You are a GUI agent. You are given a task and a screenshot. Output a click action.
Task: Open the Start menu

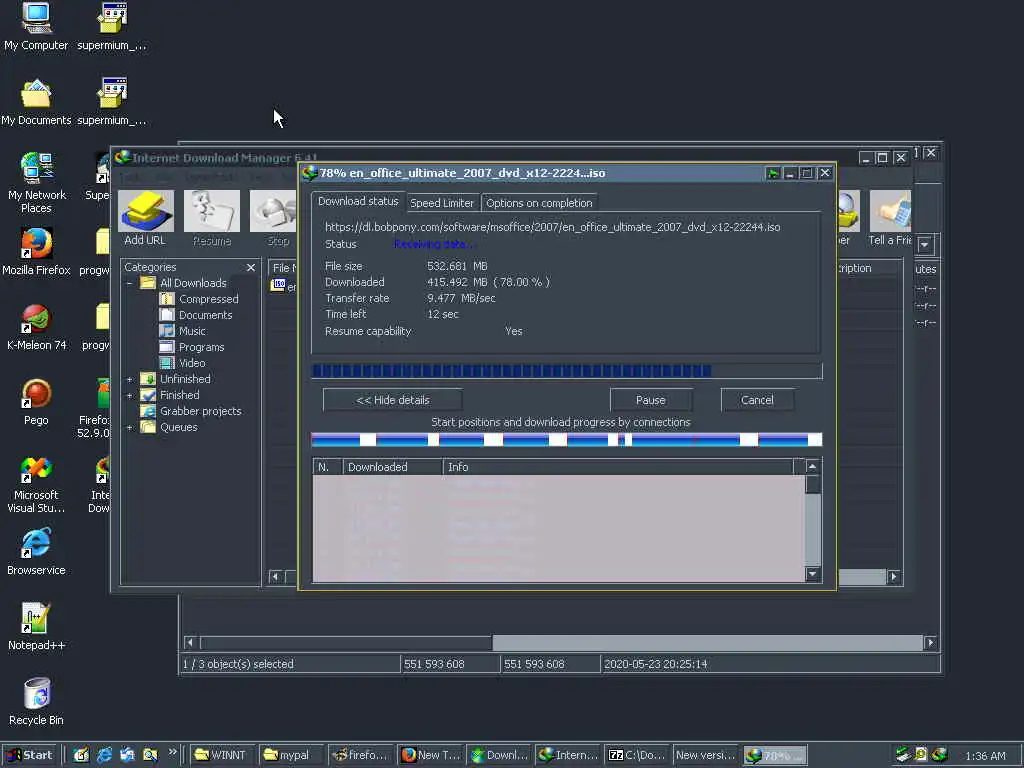pos(29,755)
